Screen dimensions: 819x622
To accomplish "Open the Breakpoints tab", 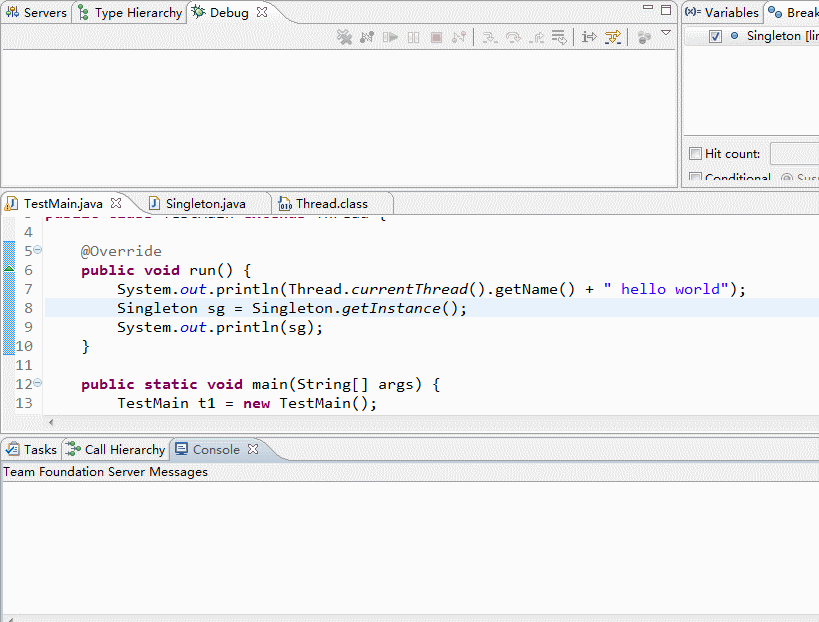I will (794, 13).
